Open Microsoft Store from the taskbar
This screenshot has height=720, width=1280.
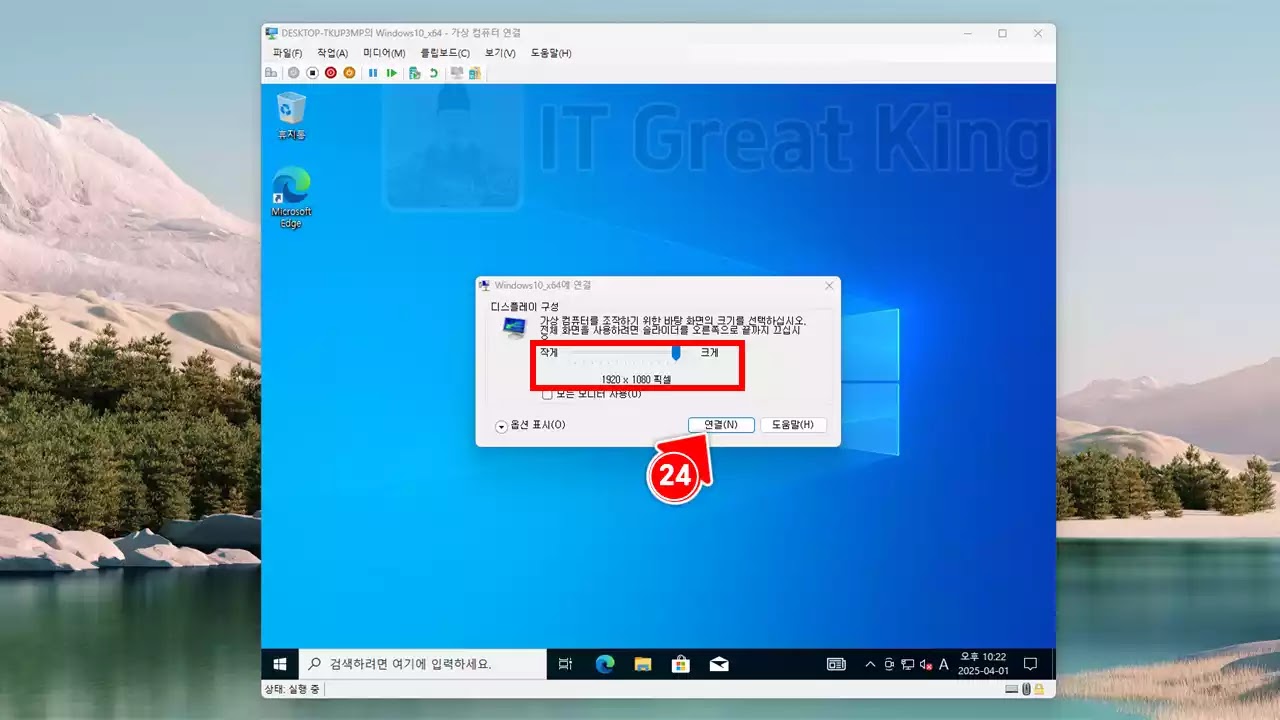(x=680, y=664)
